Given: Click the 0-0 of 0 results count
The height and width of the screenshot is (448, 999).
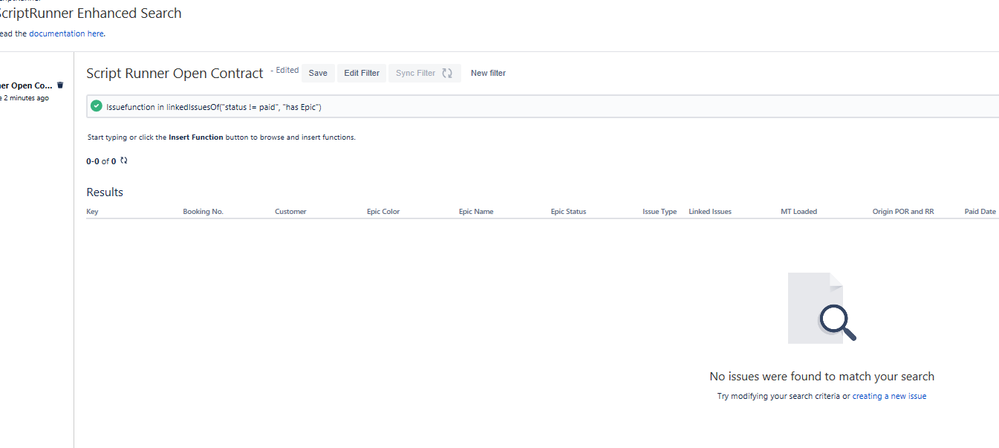Looking at the screenshot, I should [101, 161].
